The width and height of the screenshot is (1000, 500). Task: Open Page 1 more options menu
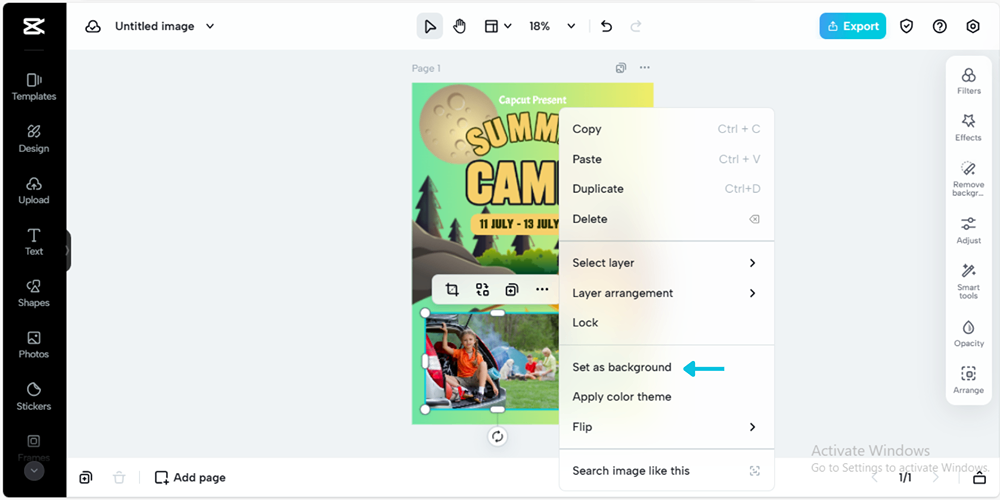pos(645,68)
